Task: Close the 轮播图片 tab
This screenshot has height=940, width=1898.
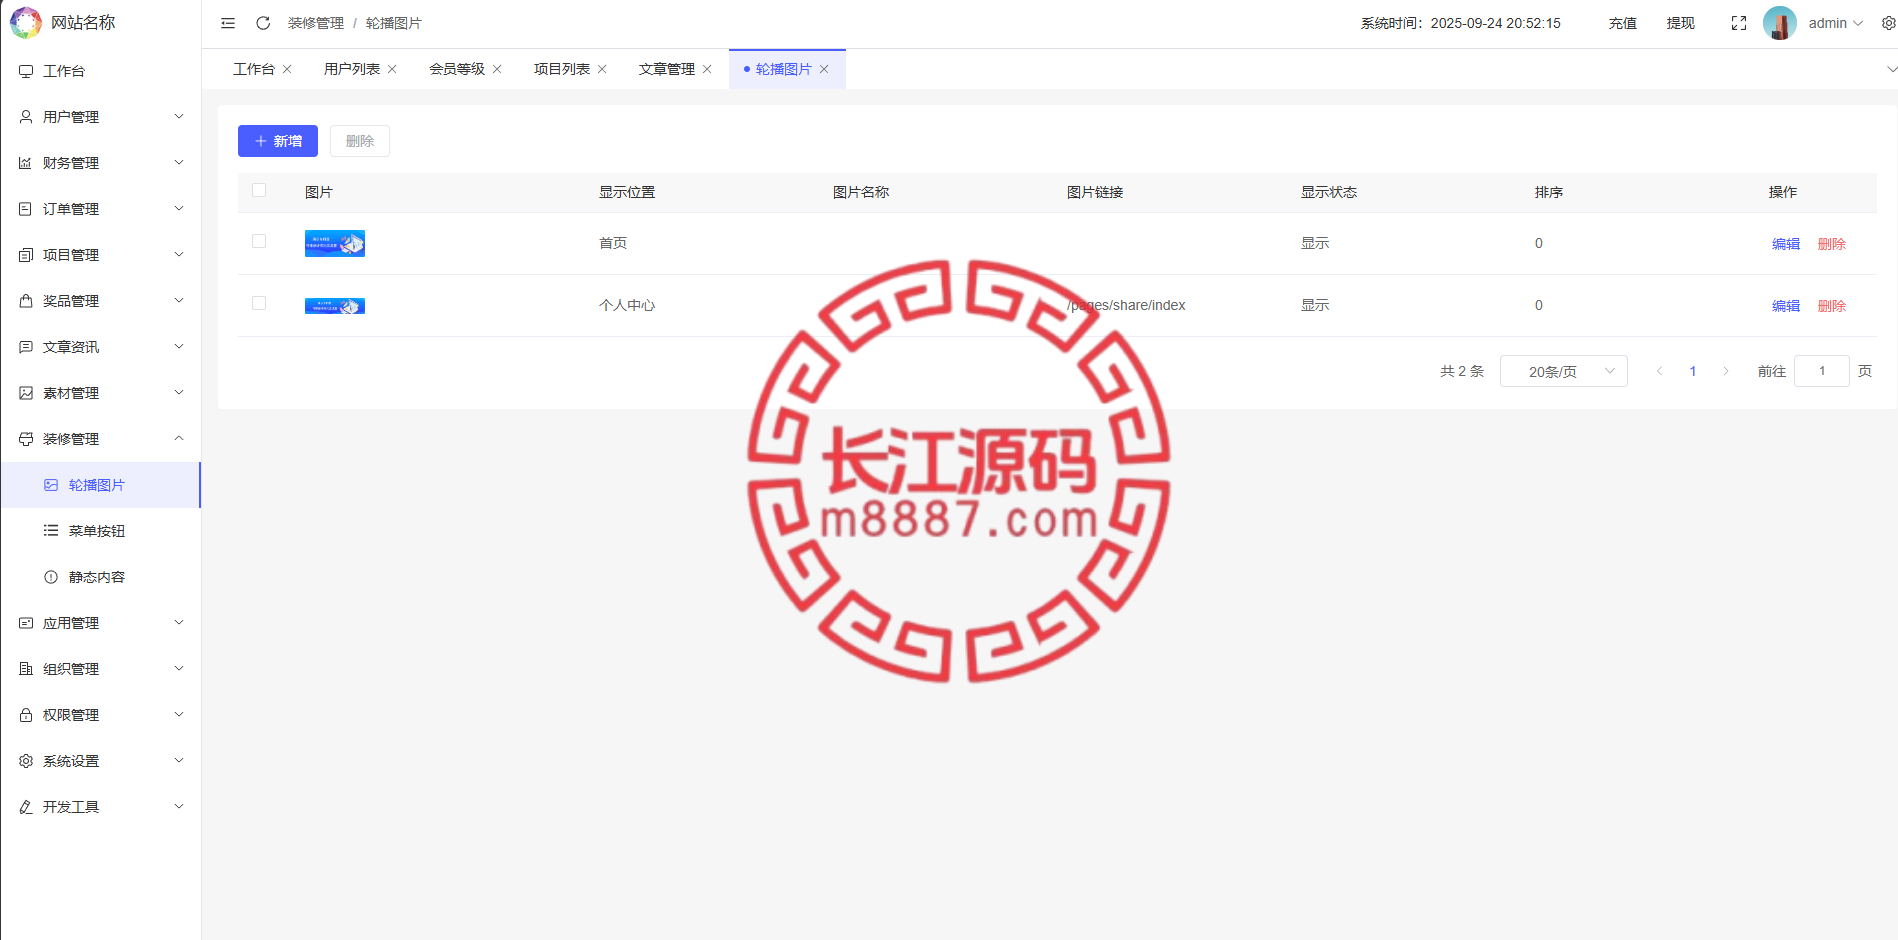Action: [824, 69]
